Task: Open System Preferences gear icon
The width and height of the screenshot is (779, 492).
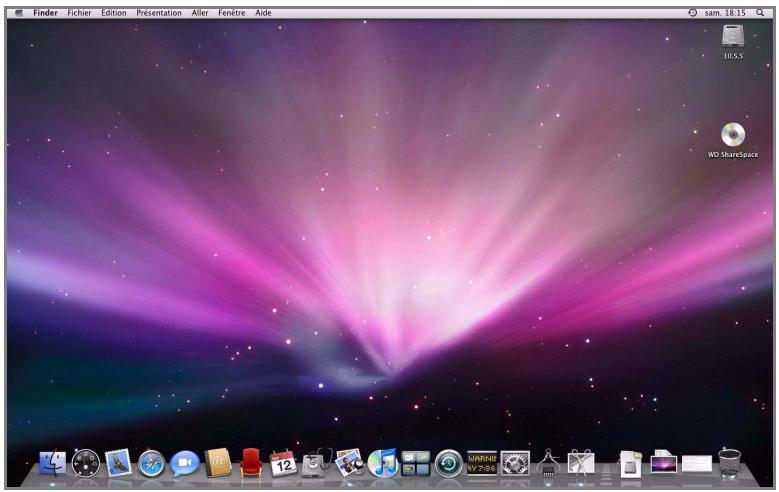Action: pyautogui.click(x=515, y=463)
